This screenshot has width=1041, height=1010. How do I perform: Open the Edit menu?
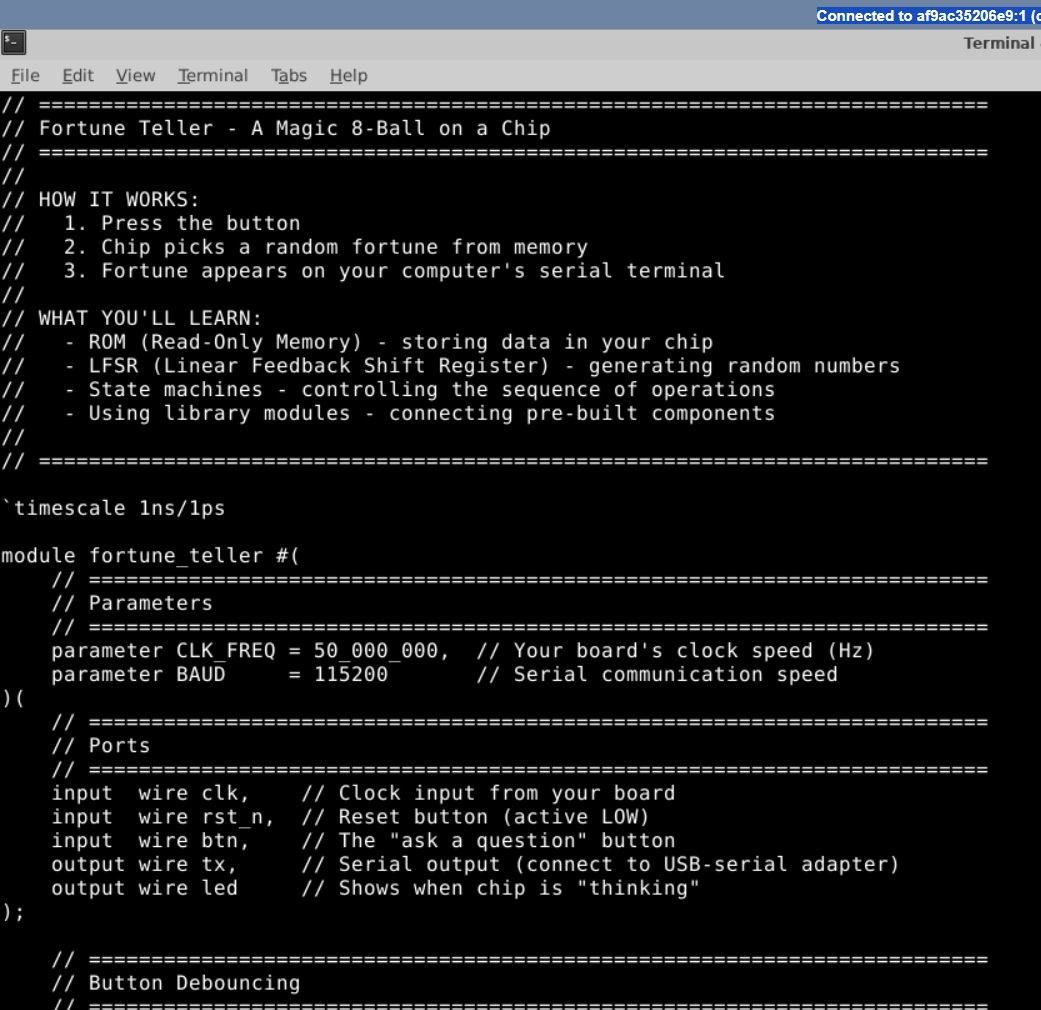[x=78, y=76]
